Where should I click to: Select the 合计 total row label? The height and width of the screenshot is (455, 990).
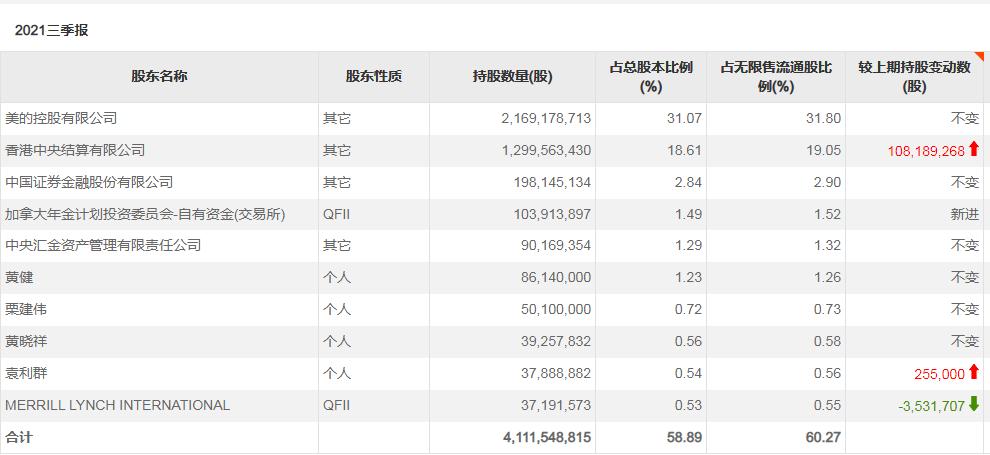[x=19, y=437]
